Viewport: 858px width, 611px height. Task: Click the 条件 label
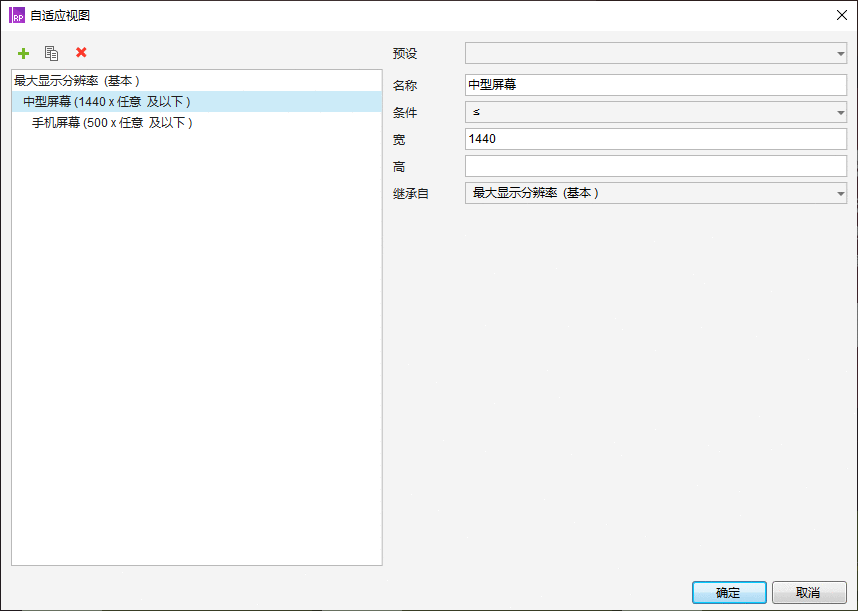pyautogui.click(x=405, y=113)
